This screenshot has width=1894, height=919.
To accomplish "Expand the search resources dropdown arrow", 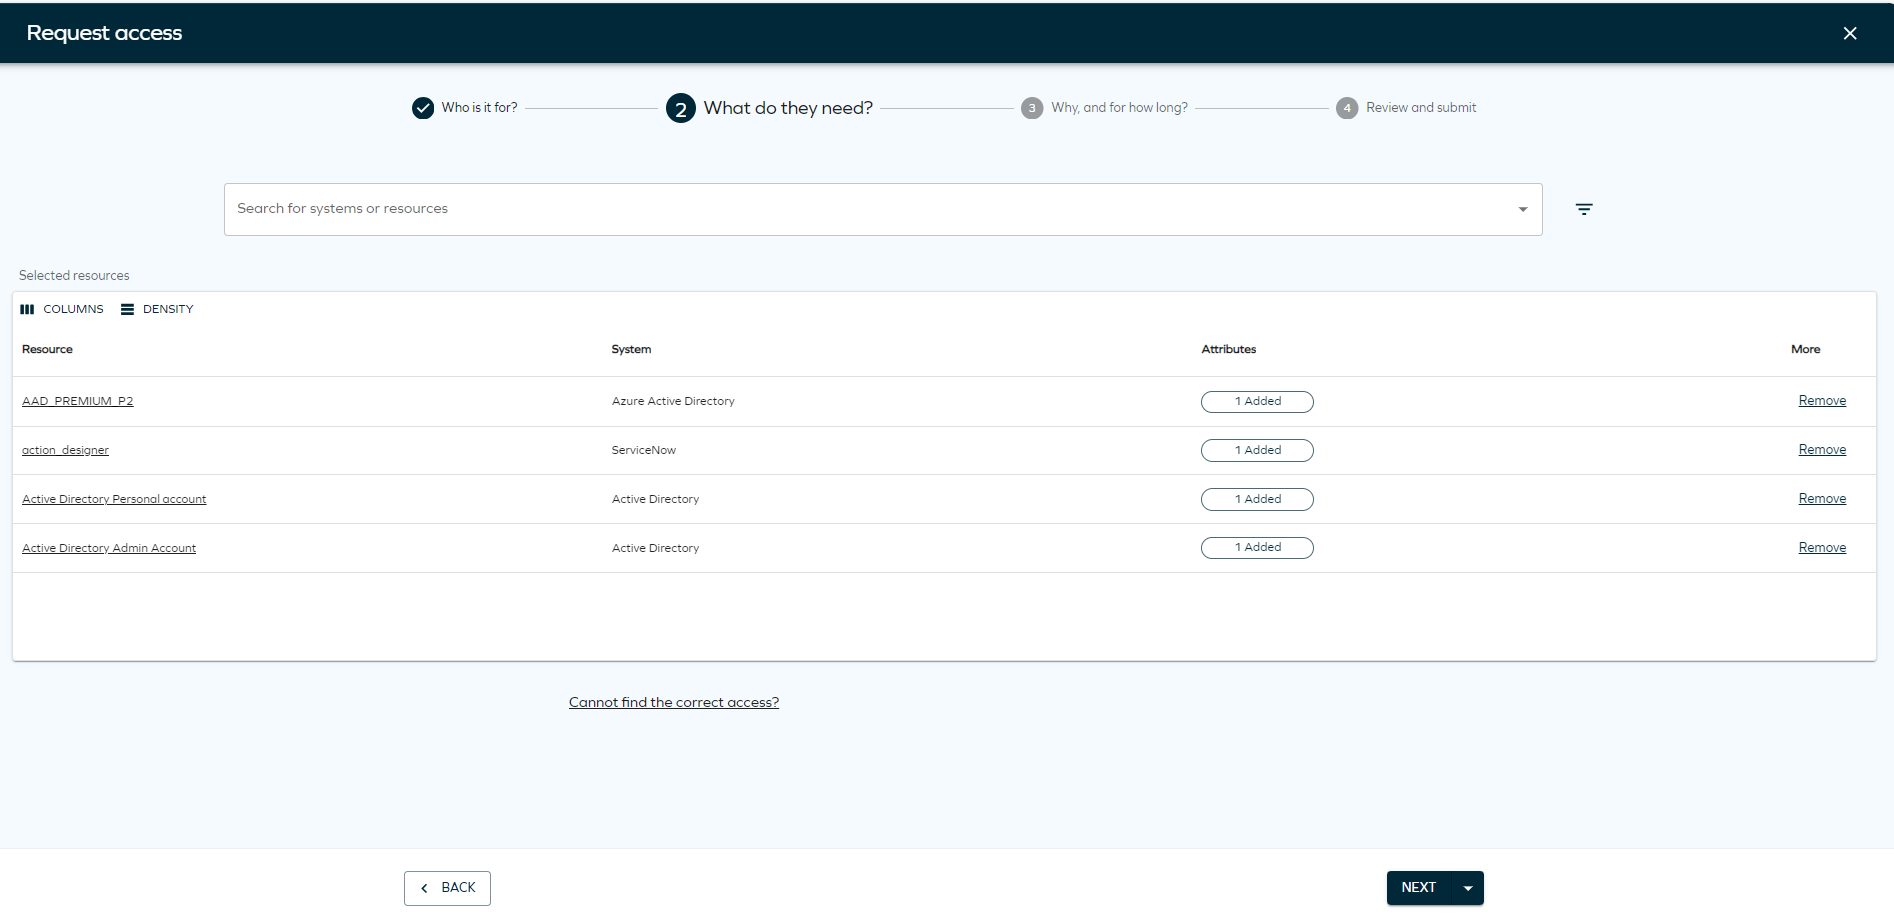I will (1523, 209).
